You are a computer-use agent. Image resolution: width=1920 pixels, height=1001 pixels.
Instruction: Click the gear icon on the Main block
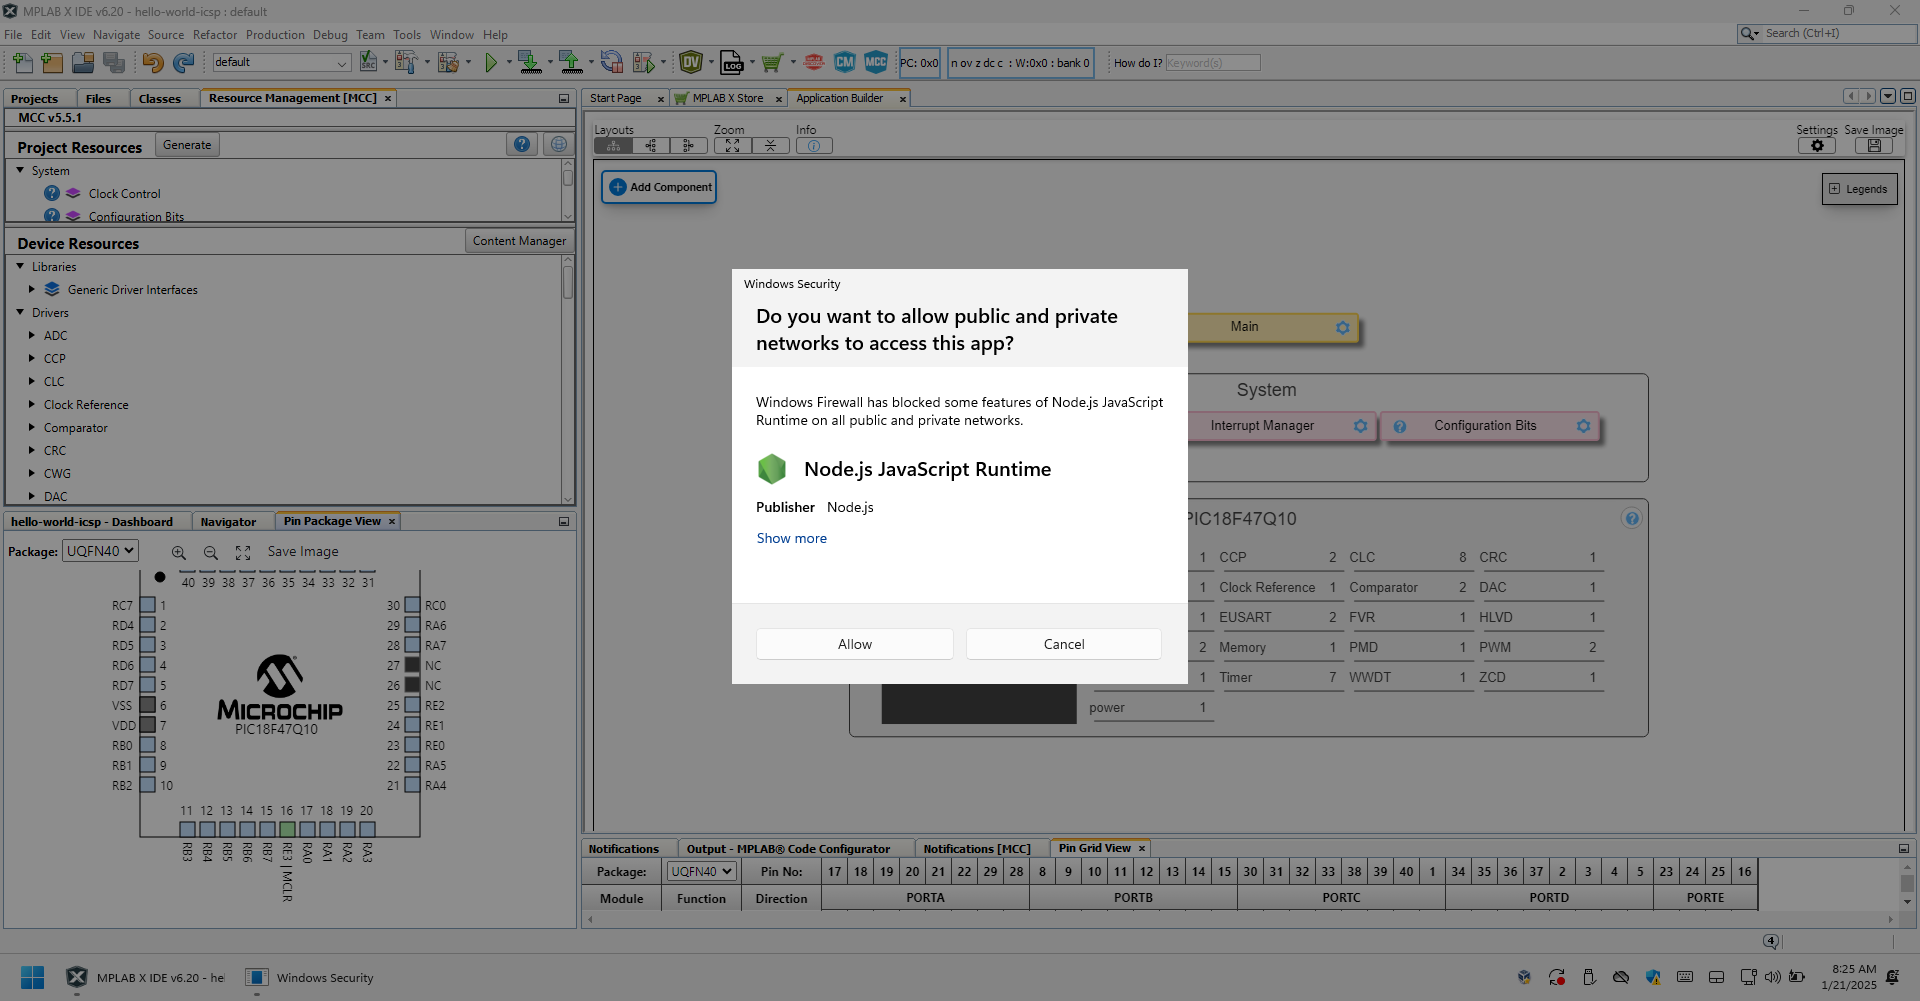click(x=1343, y=328)
